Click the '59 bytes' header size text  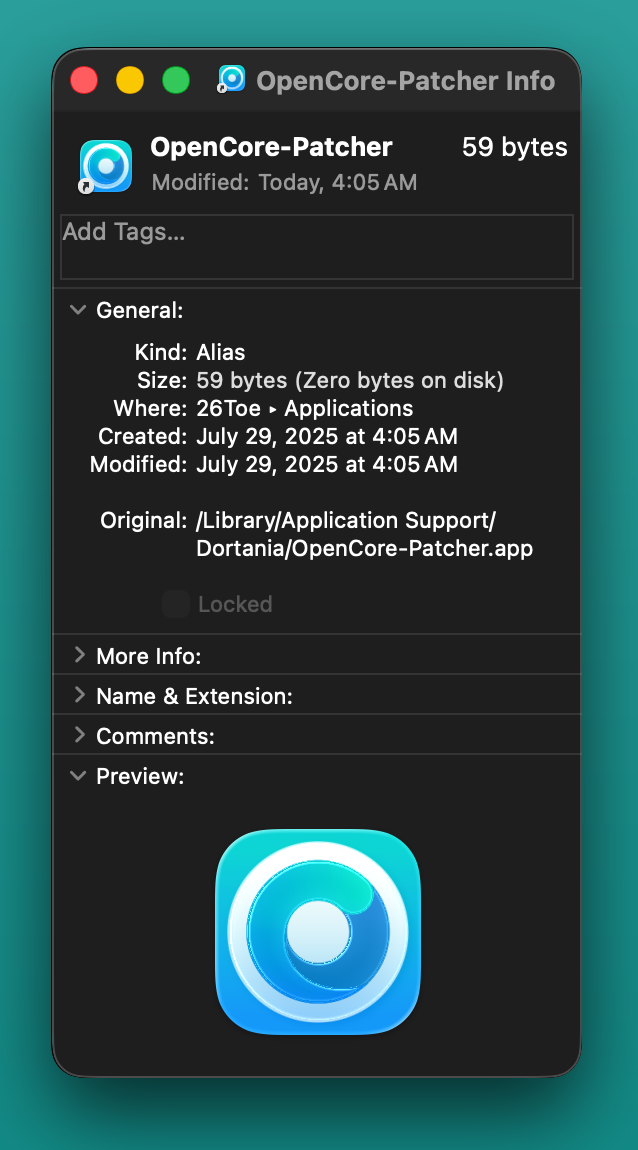pos(515,147)
